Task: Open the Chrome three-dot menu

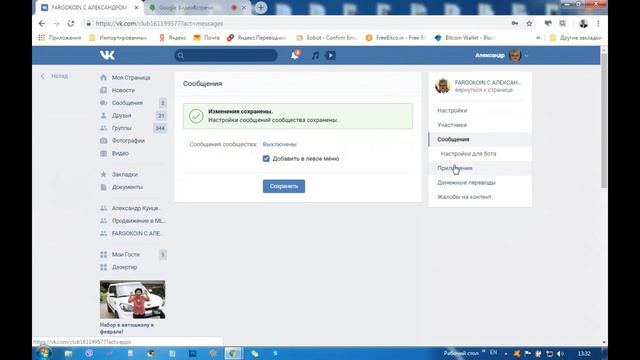Action: [x=598, y=24]
